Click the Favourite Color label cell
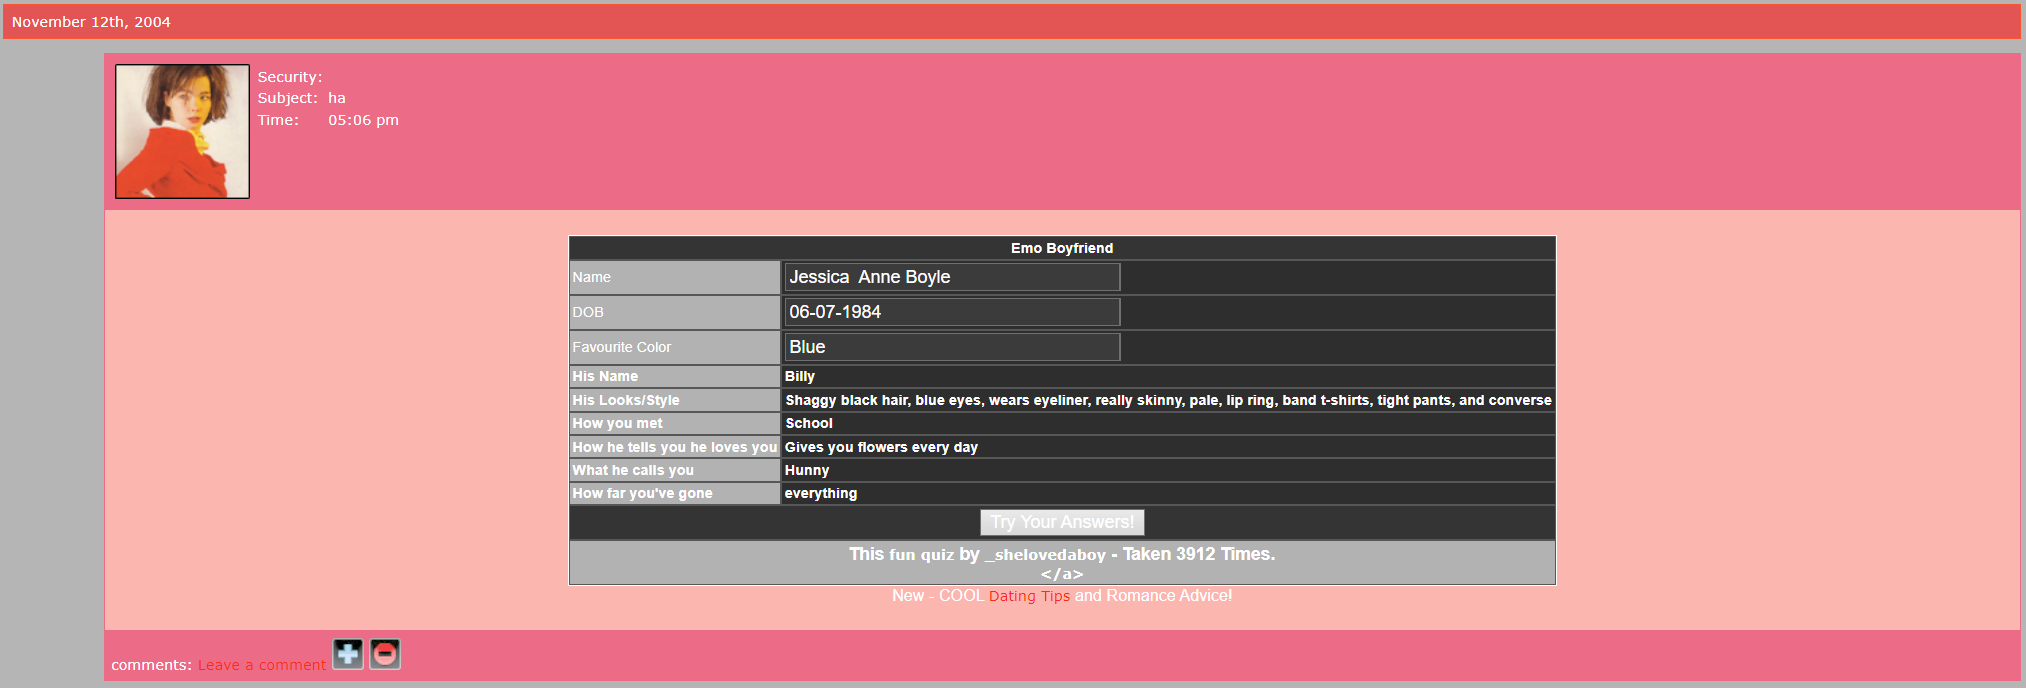Screen dimensions: 2026x688 point(675,347)
